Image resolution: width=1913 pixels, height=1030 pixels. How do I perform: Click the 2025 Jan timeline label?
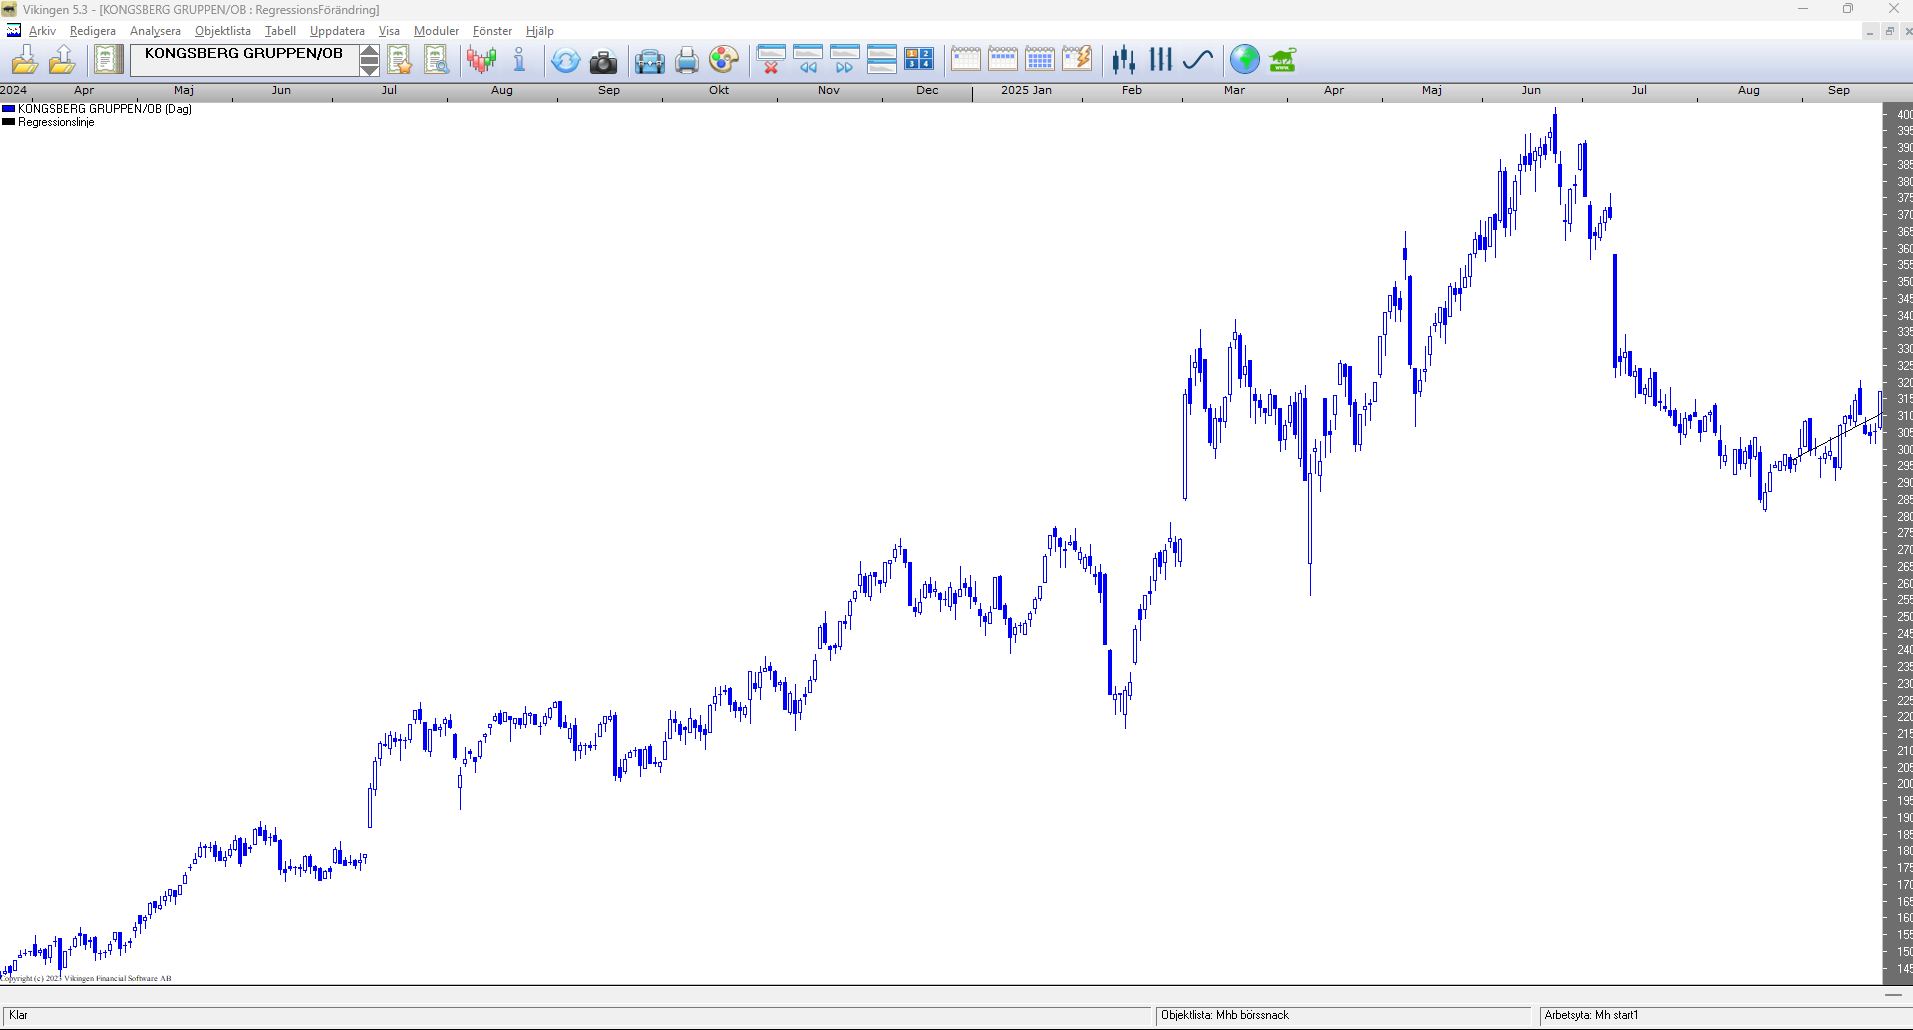(1026, 90)
